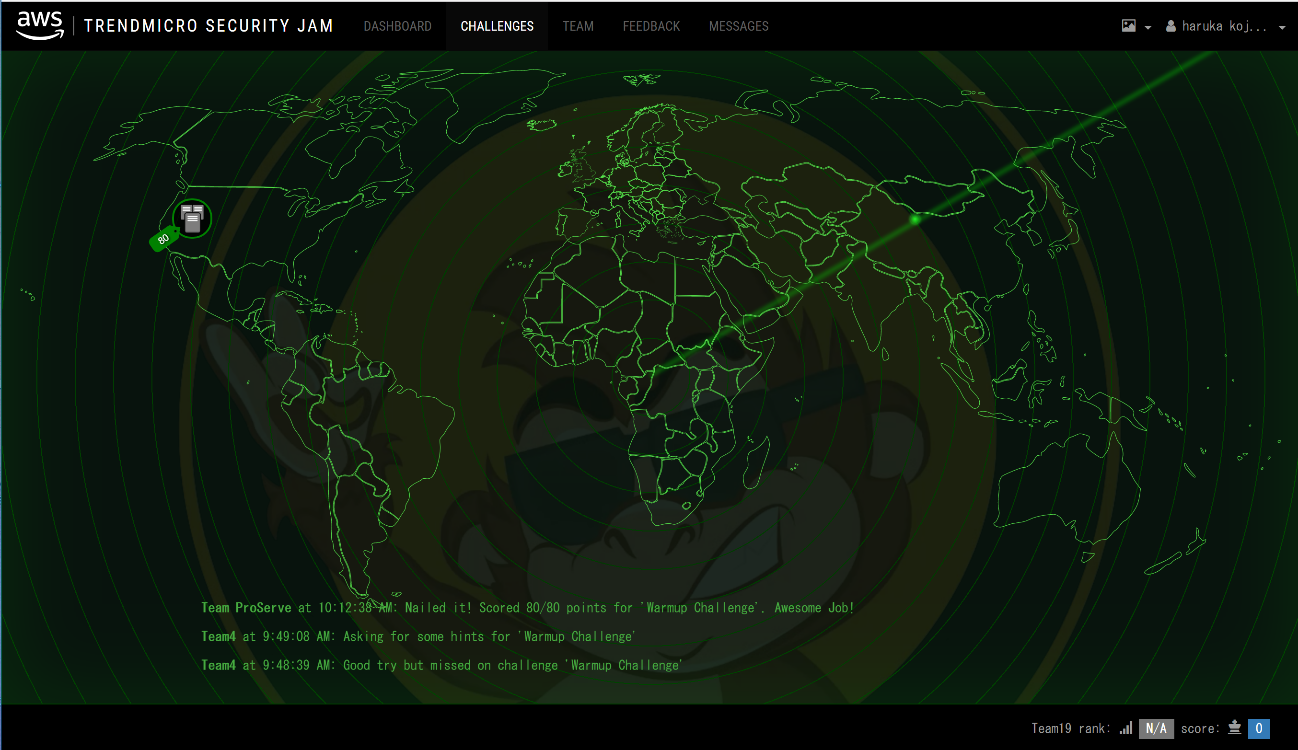
Task: Select the active Challenges tab
Action: pos(497,26)
